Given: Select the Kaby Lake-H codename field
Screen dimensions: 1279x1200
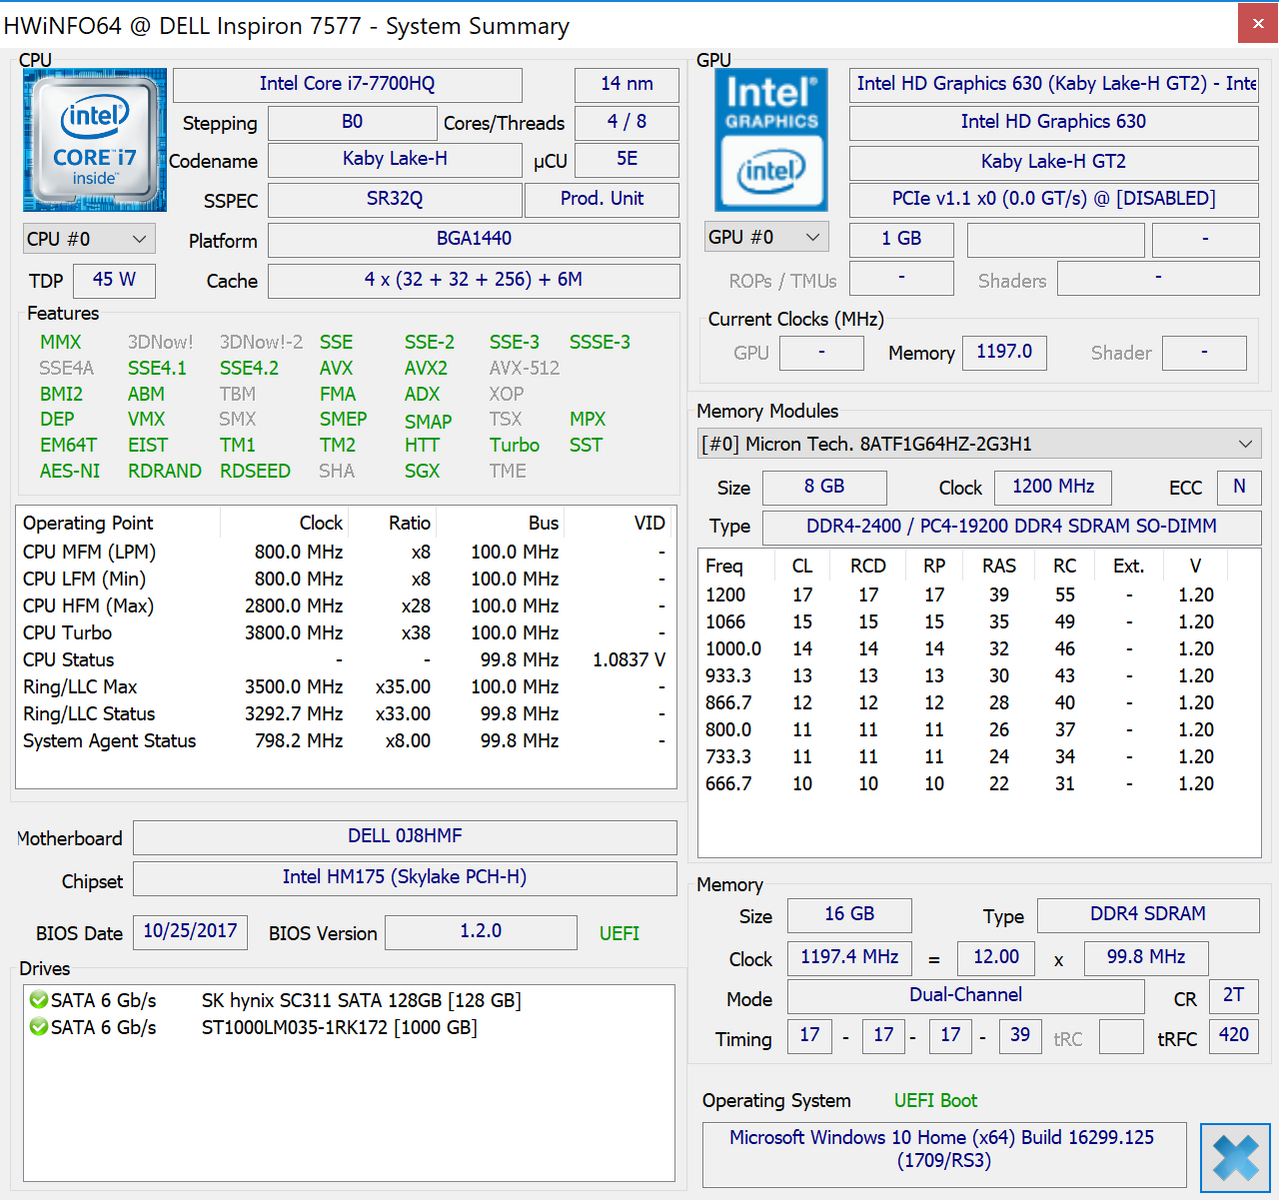Looking at the screenshot, I should [395, 159].
